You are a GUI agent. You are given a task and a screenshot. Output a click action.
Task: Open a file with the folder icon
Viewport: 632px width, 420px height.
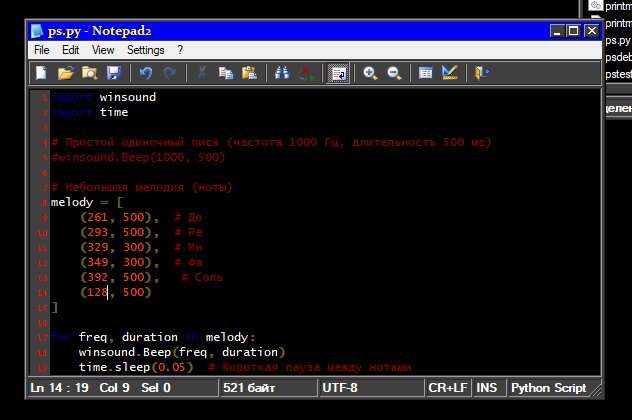pos(65,73)
